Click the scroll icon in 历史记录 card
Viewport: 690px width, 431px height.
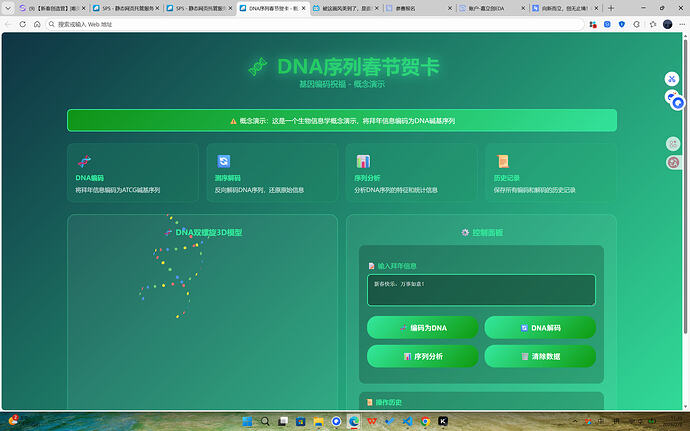click(x=503, y=162)
